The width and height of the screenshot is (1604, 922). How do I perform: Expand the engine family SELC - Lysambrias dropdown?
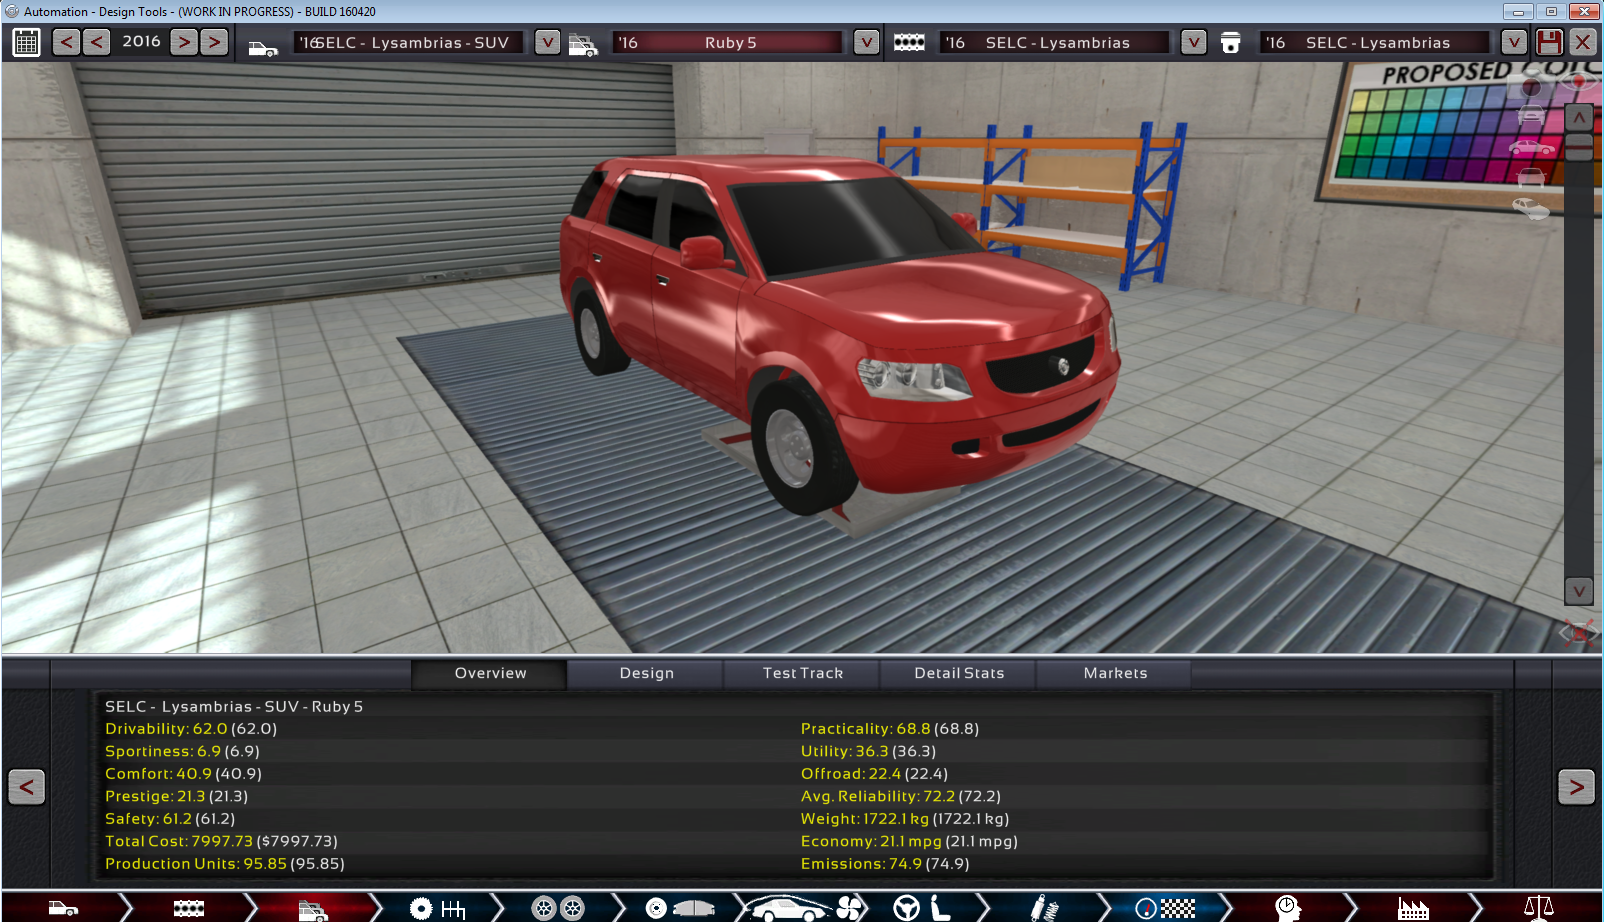pyautogui.click(x=1193, y=42)
